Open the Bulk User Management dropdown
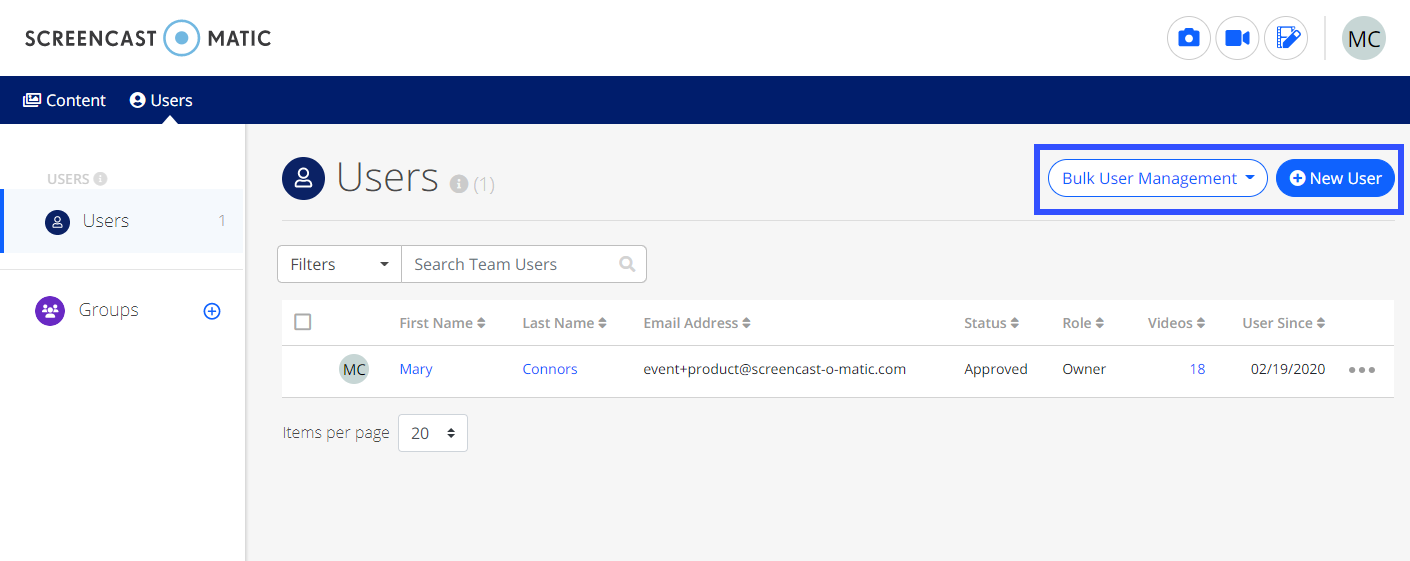This screenshot has height=561, width=1410. (1158, 178)
